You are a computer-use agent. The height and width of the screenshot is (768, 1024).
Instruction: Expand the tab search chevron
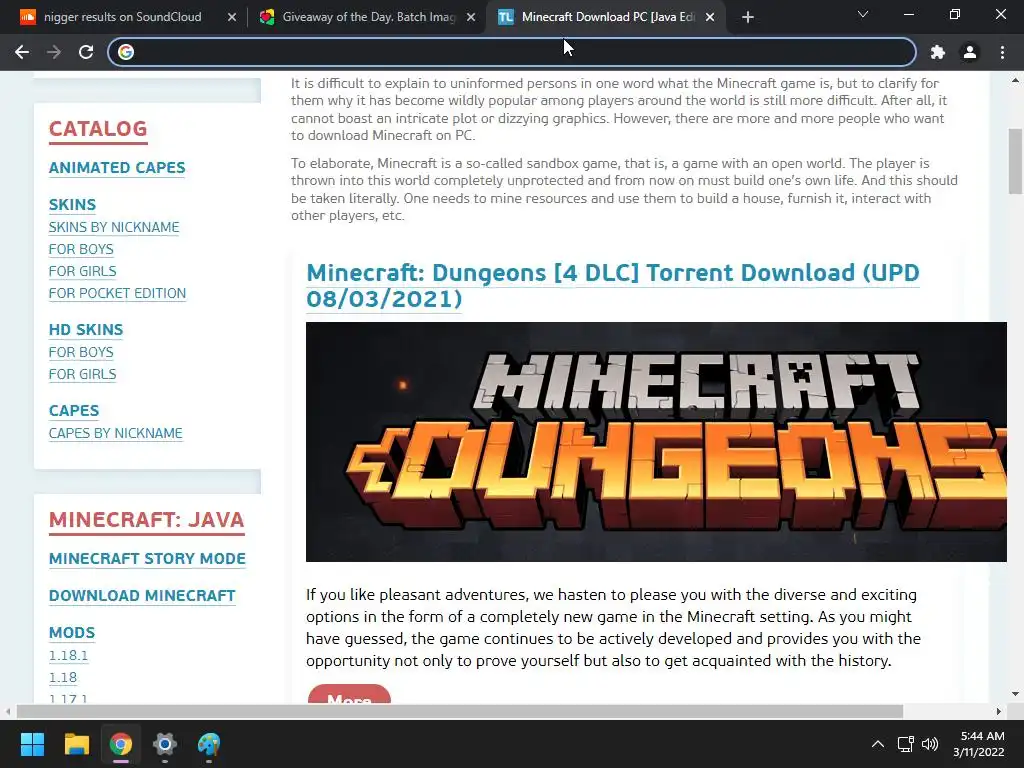tap(863, 14)
